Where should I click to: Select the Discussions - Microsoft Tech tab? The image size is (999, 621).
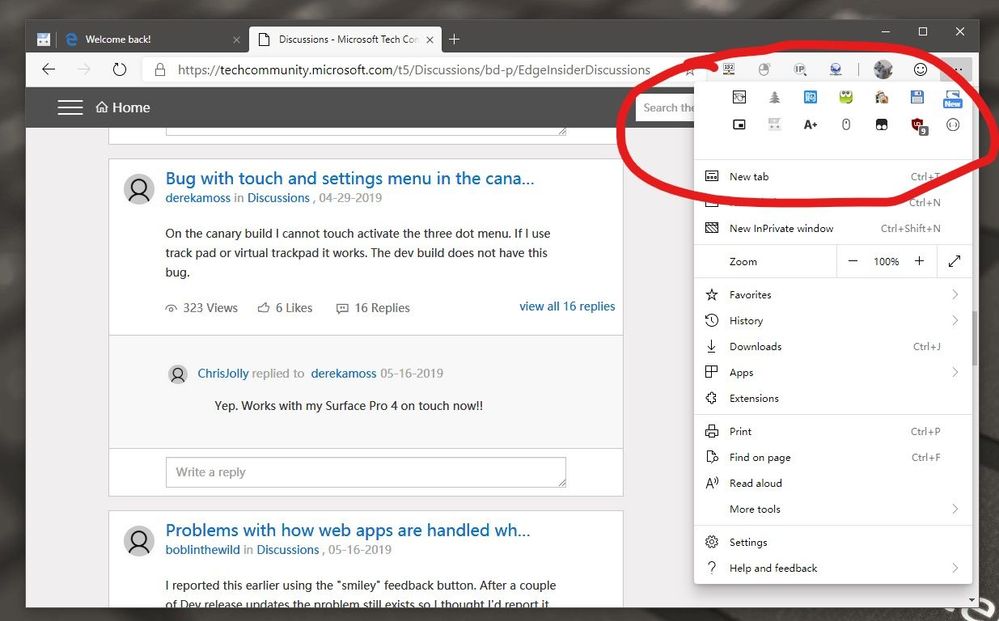pyautogui.click(x=344, y=39)
